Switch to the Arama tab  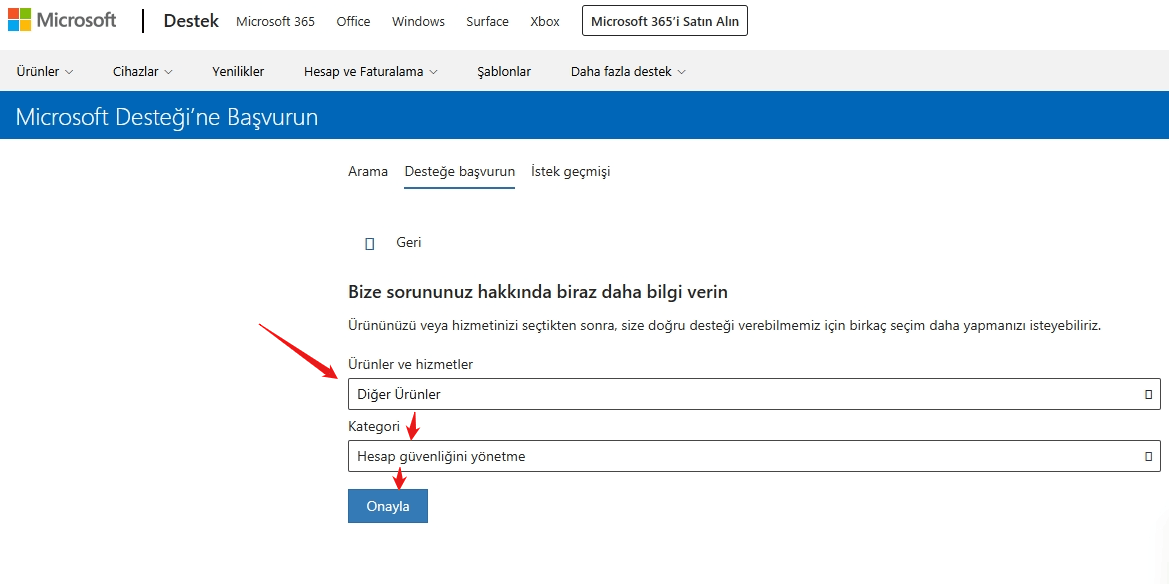368,172
